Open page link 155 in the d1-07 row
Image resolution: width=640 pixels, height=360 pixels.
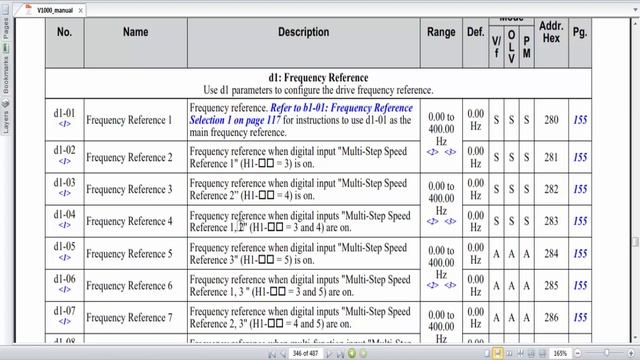click(x=580, y=318)
